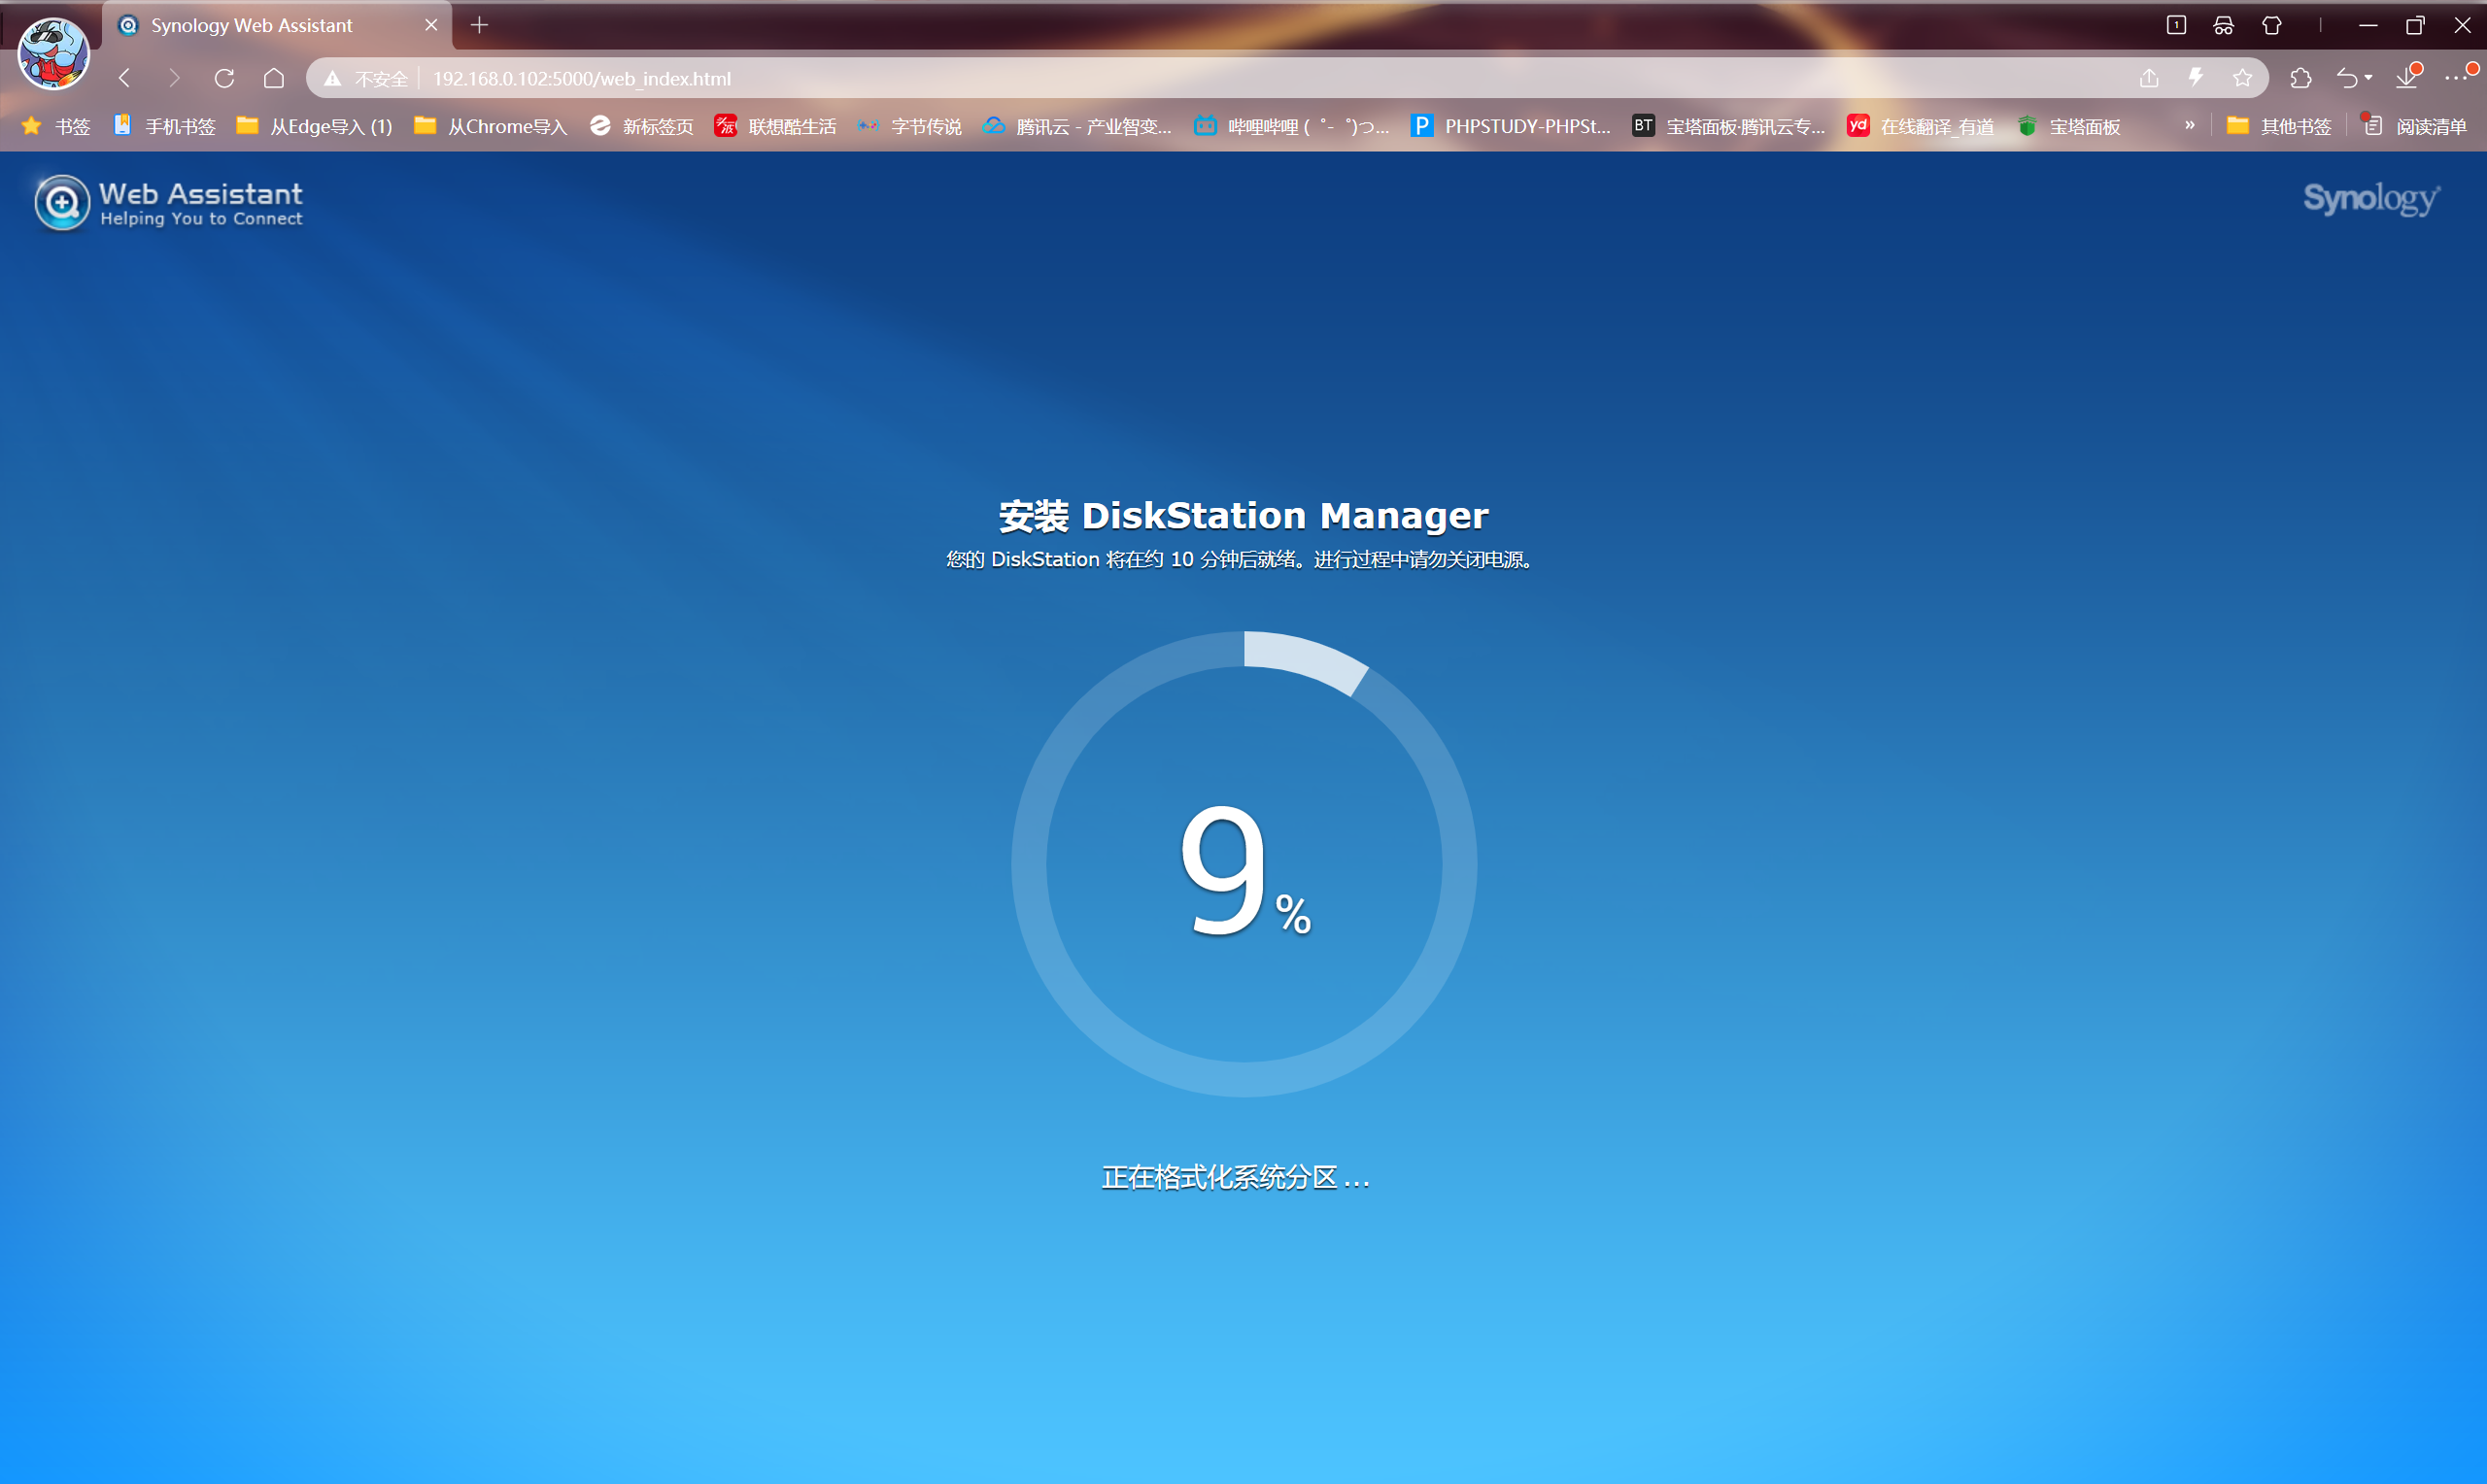Open the downloads icon
Screen dimensions: 2487x1484
(2408, 77)
